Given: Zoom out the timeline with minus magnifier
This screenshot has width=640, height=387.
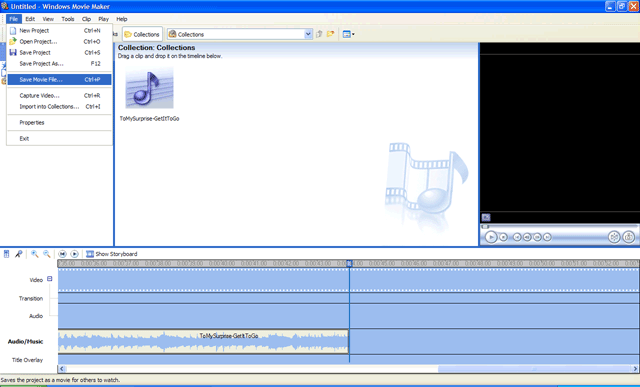Looking at the screenshot, I should 47,254.
